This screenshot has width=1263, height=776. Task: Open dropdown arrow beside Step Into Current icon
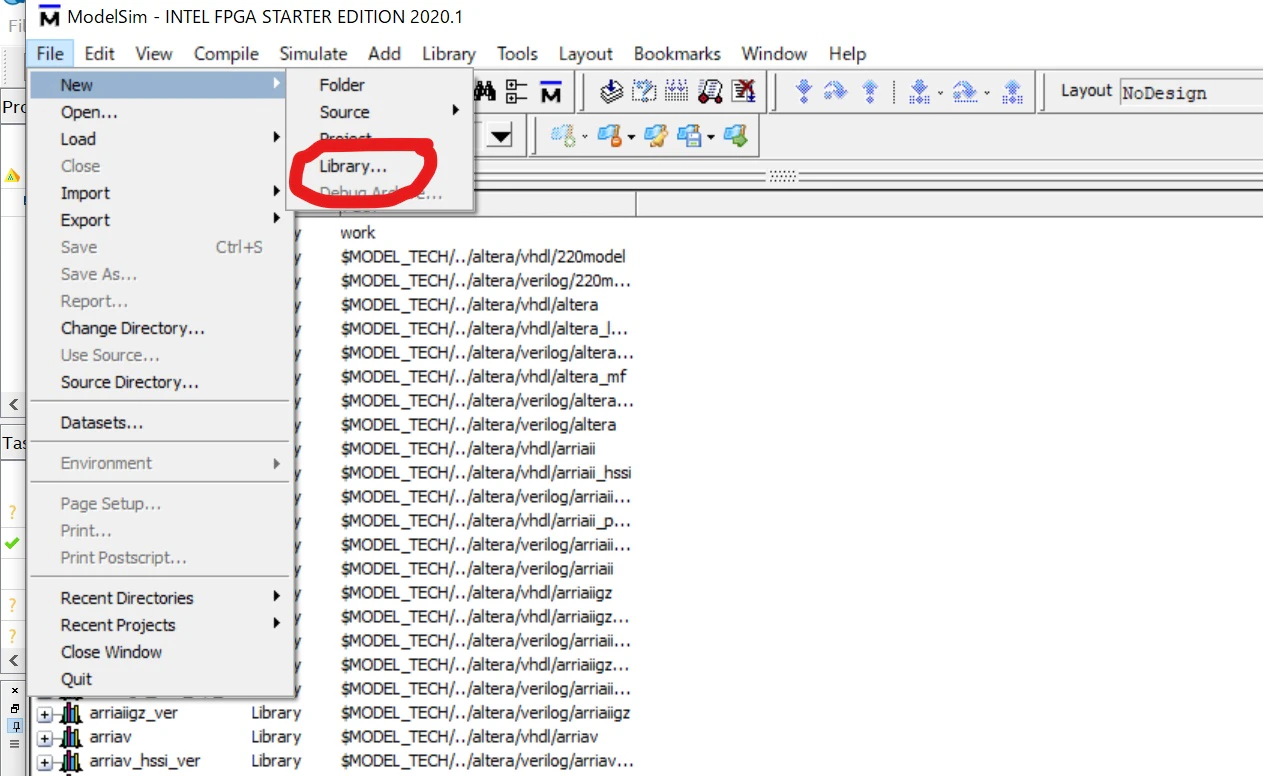point(940,94)
